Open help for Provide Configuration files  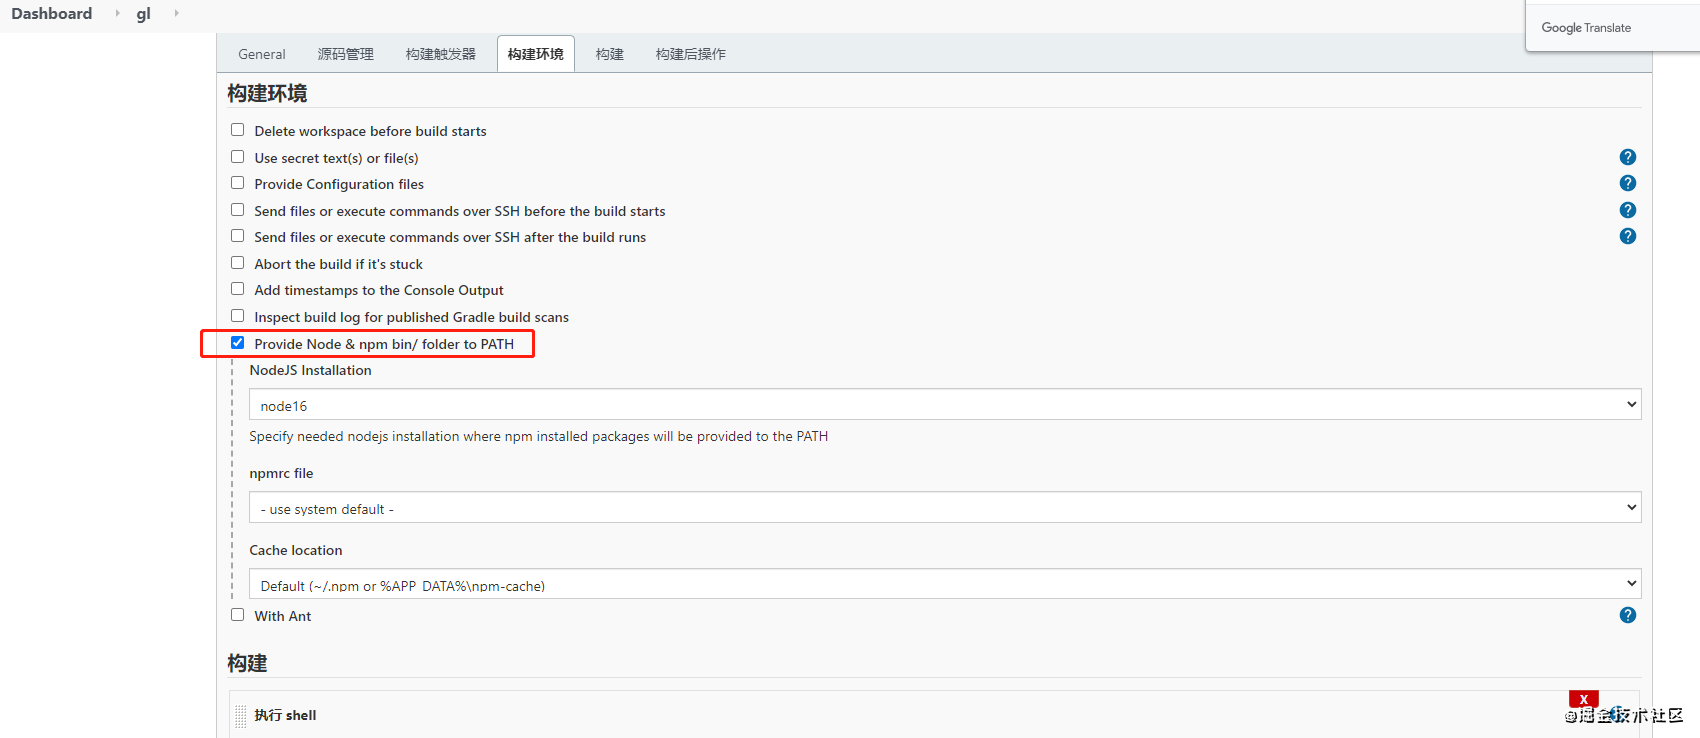pos(1627,183)
